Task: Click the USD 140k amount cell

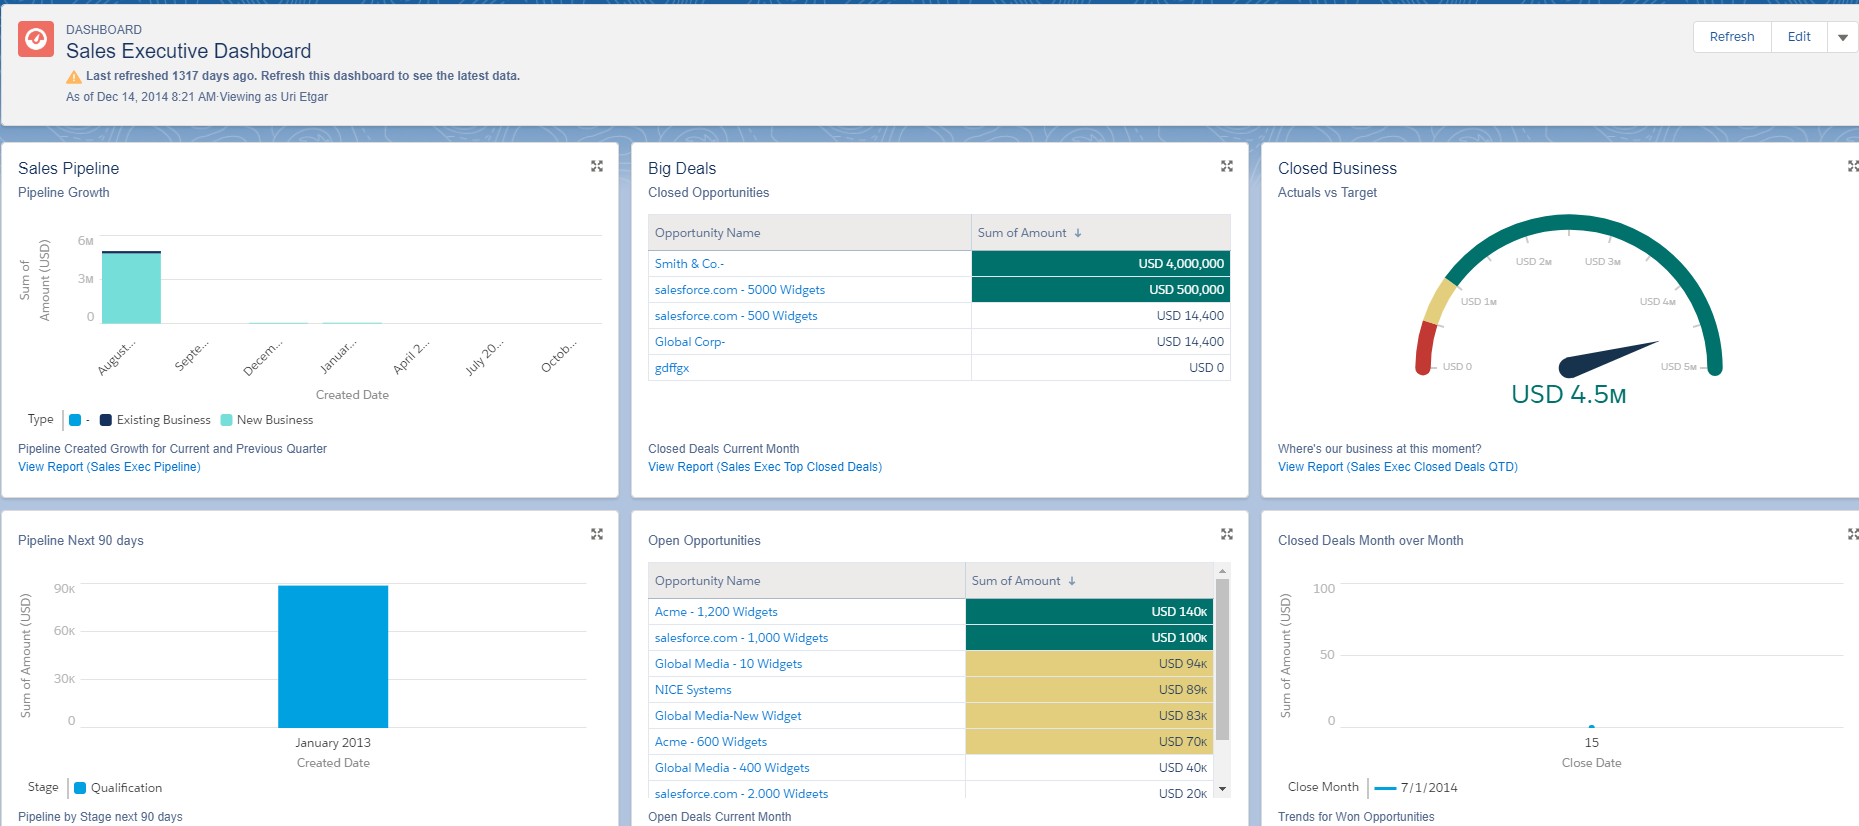Action: click(x=1089, y=612)
